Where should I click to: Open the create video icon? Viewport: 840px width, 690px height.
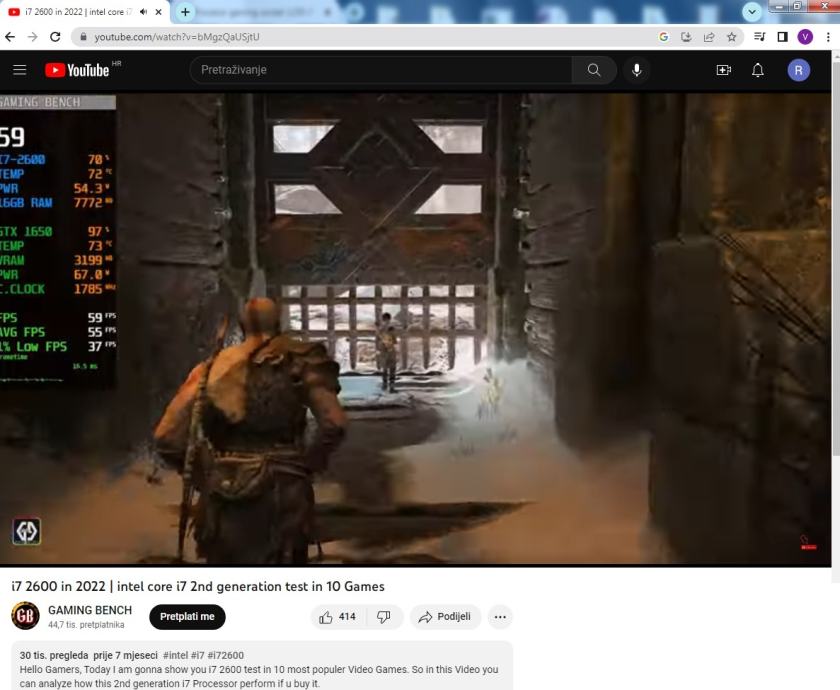click(x=724, y=70)
